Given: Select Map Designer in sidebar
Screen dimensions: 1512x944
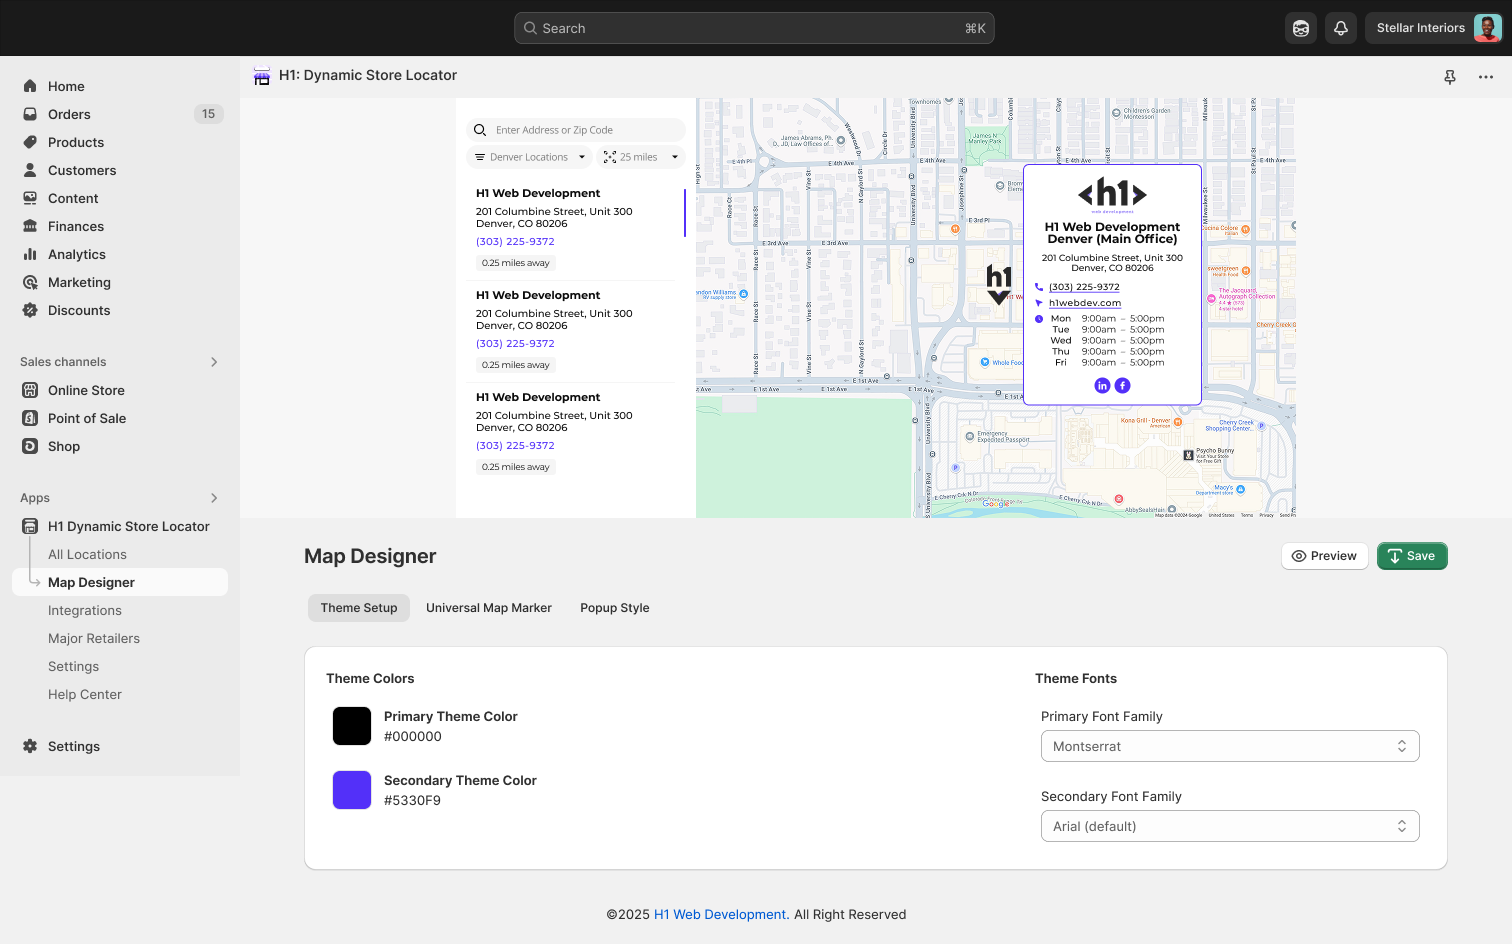Looking at the screenshot, I should (120, 582).
